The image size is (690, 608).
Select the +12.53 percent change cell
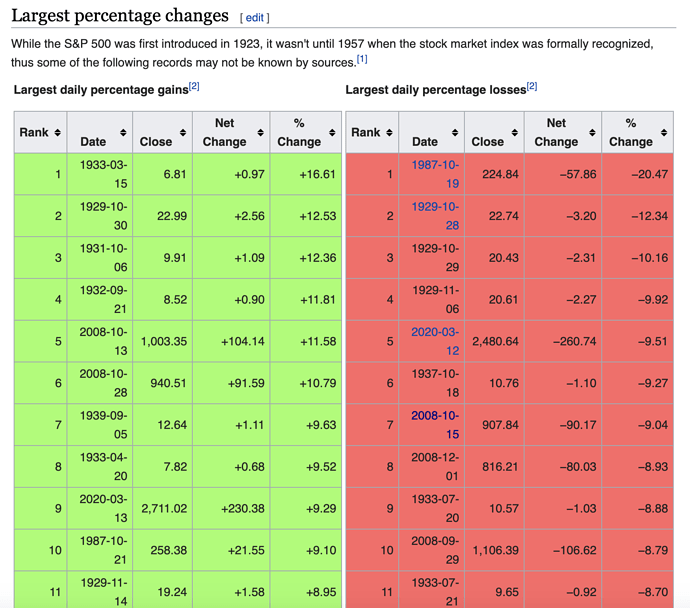pos(306,216)
